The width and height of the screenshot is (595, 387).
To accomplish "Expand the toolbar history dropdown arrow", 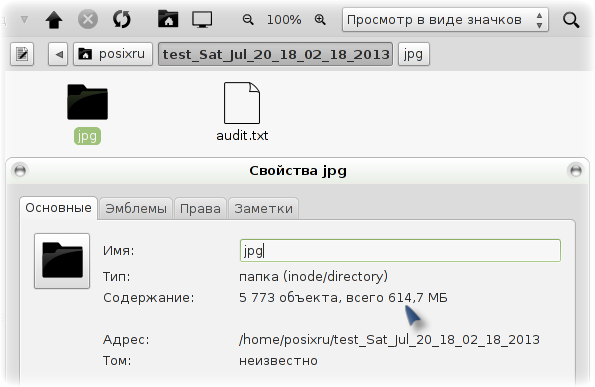I will (x=24, y=19).
